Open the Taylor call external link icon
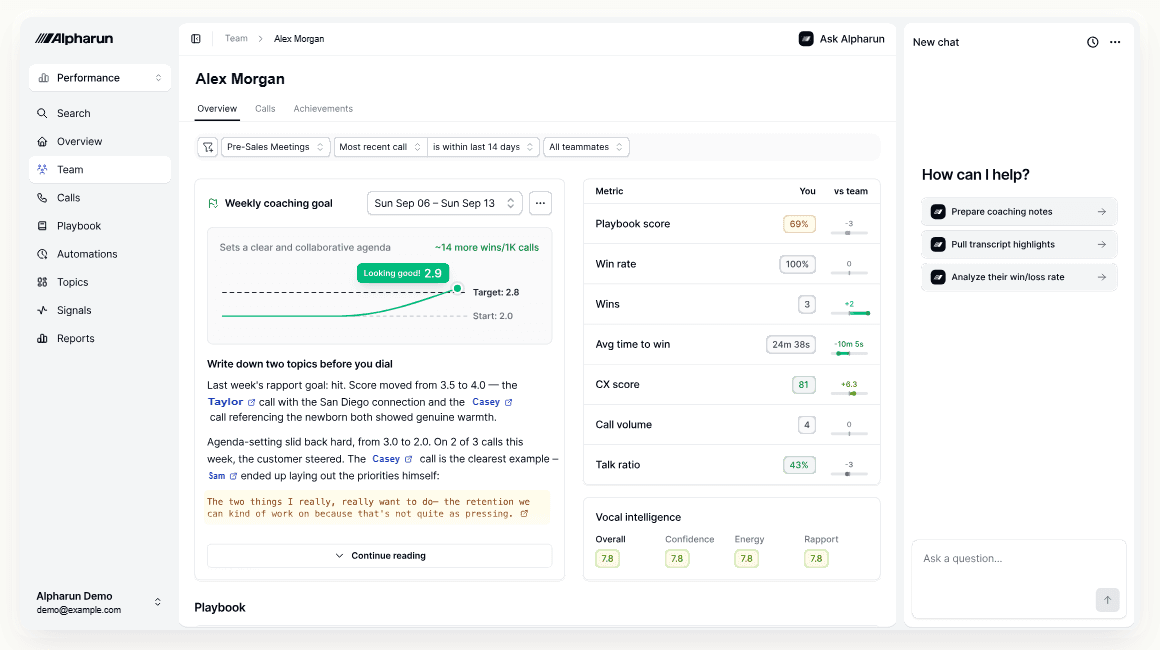The height and width of the screenshot is (650, 1160). tap(252, 402)
